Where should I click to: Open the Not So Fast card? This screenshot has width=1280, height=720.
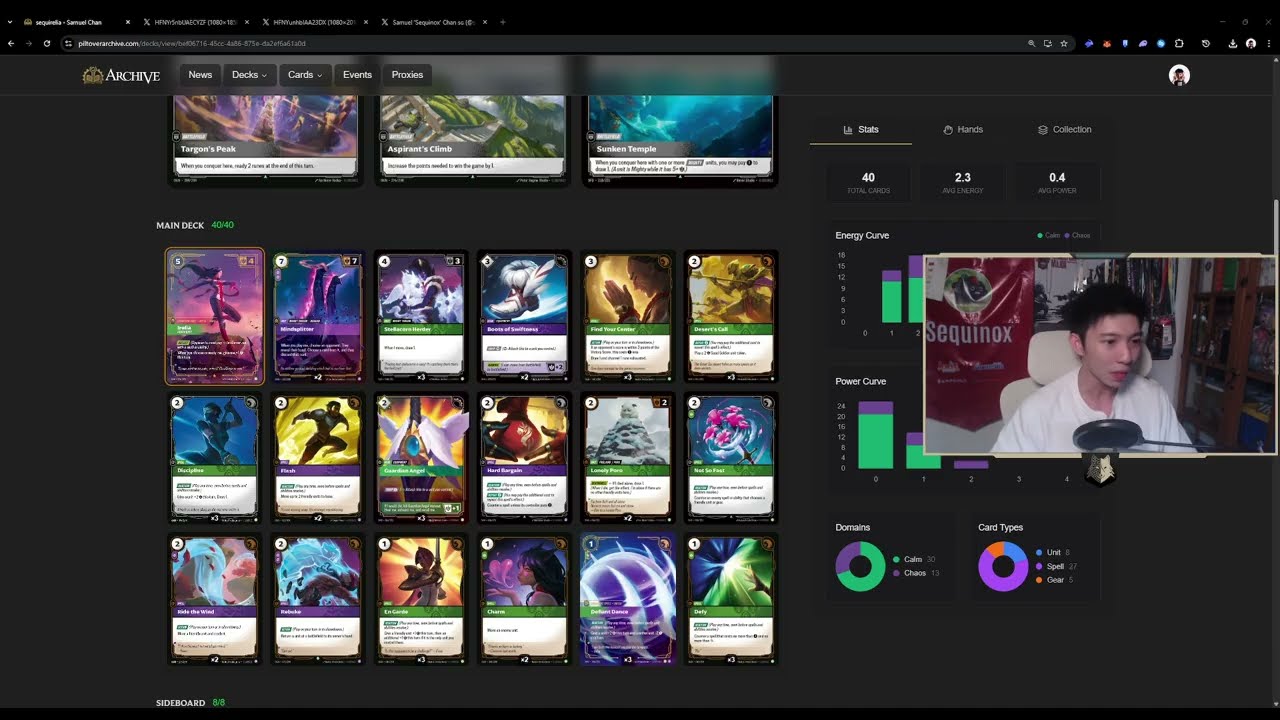click(731, 458)
